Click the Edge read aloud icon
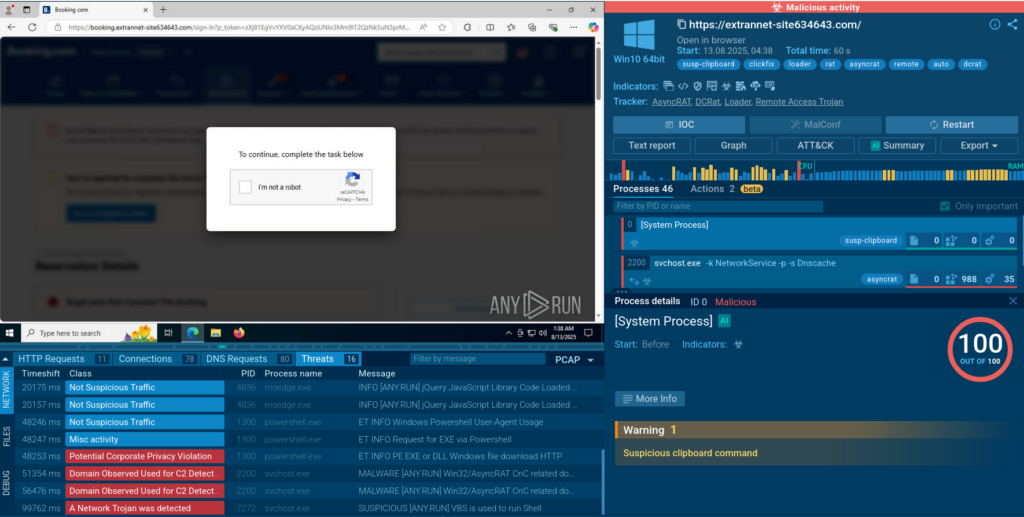1024x517 pixels. [x=424, y=27]
